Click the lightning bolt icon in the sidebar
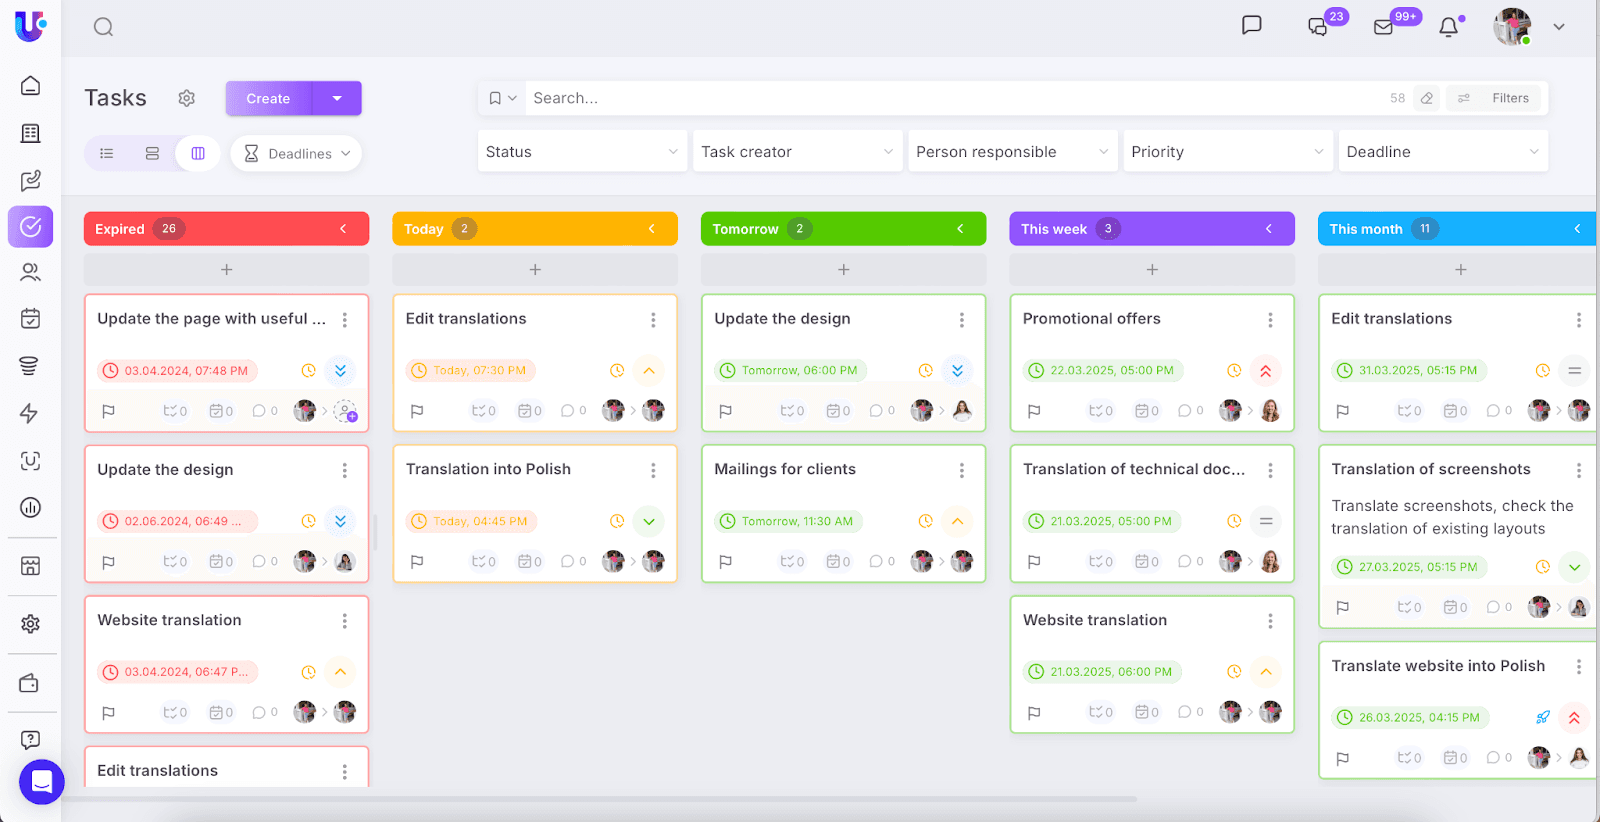Image resolution: width=1600 pixels, height=822 pixels. (x=30, y=413)
